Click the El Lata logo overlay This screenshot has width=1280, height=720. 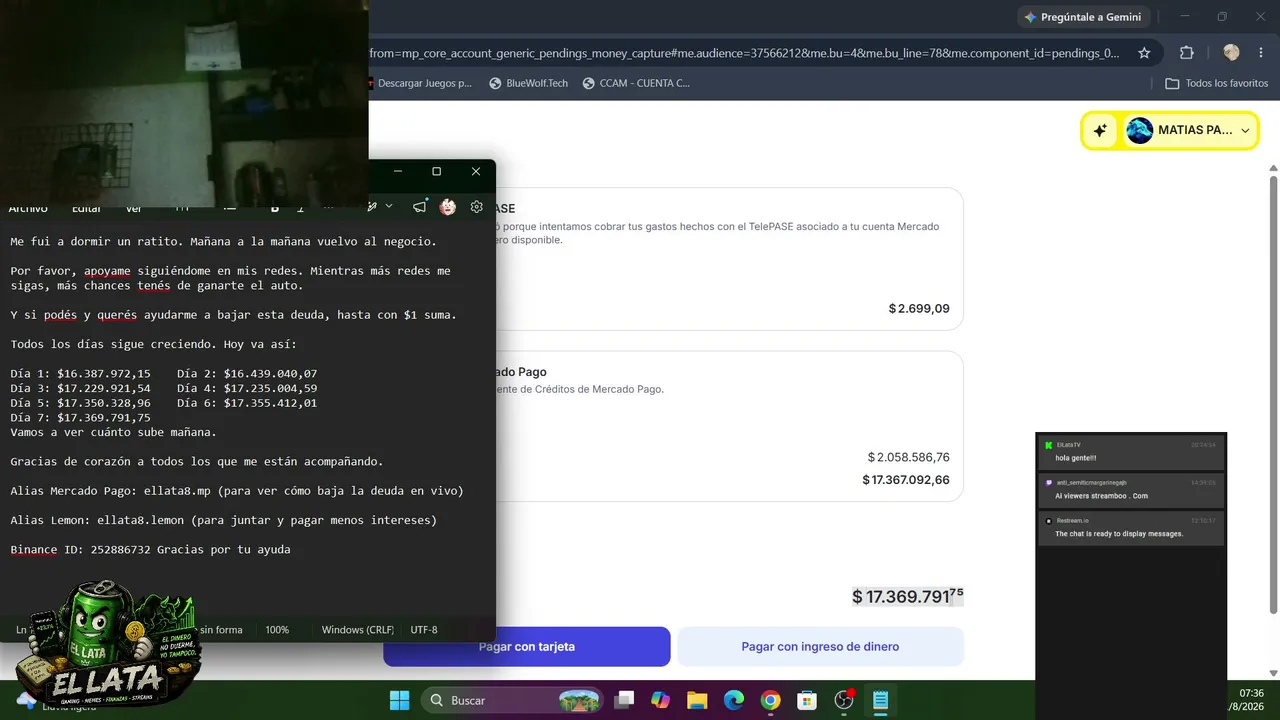(108, 645)
